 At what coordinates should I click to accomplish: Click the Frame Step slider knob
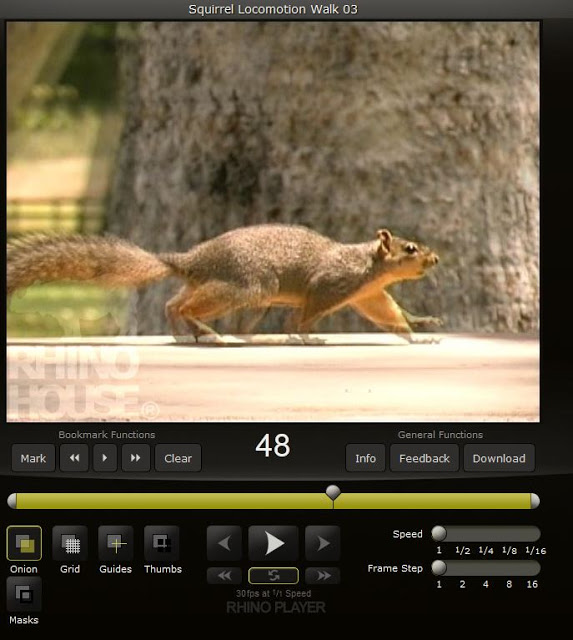[439, 567]
